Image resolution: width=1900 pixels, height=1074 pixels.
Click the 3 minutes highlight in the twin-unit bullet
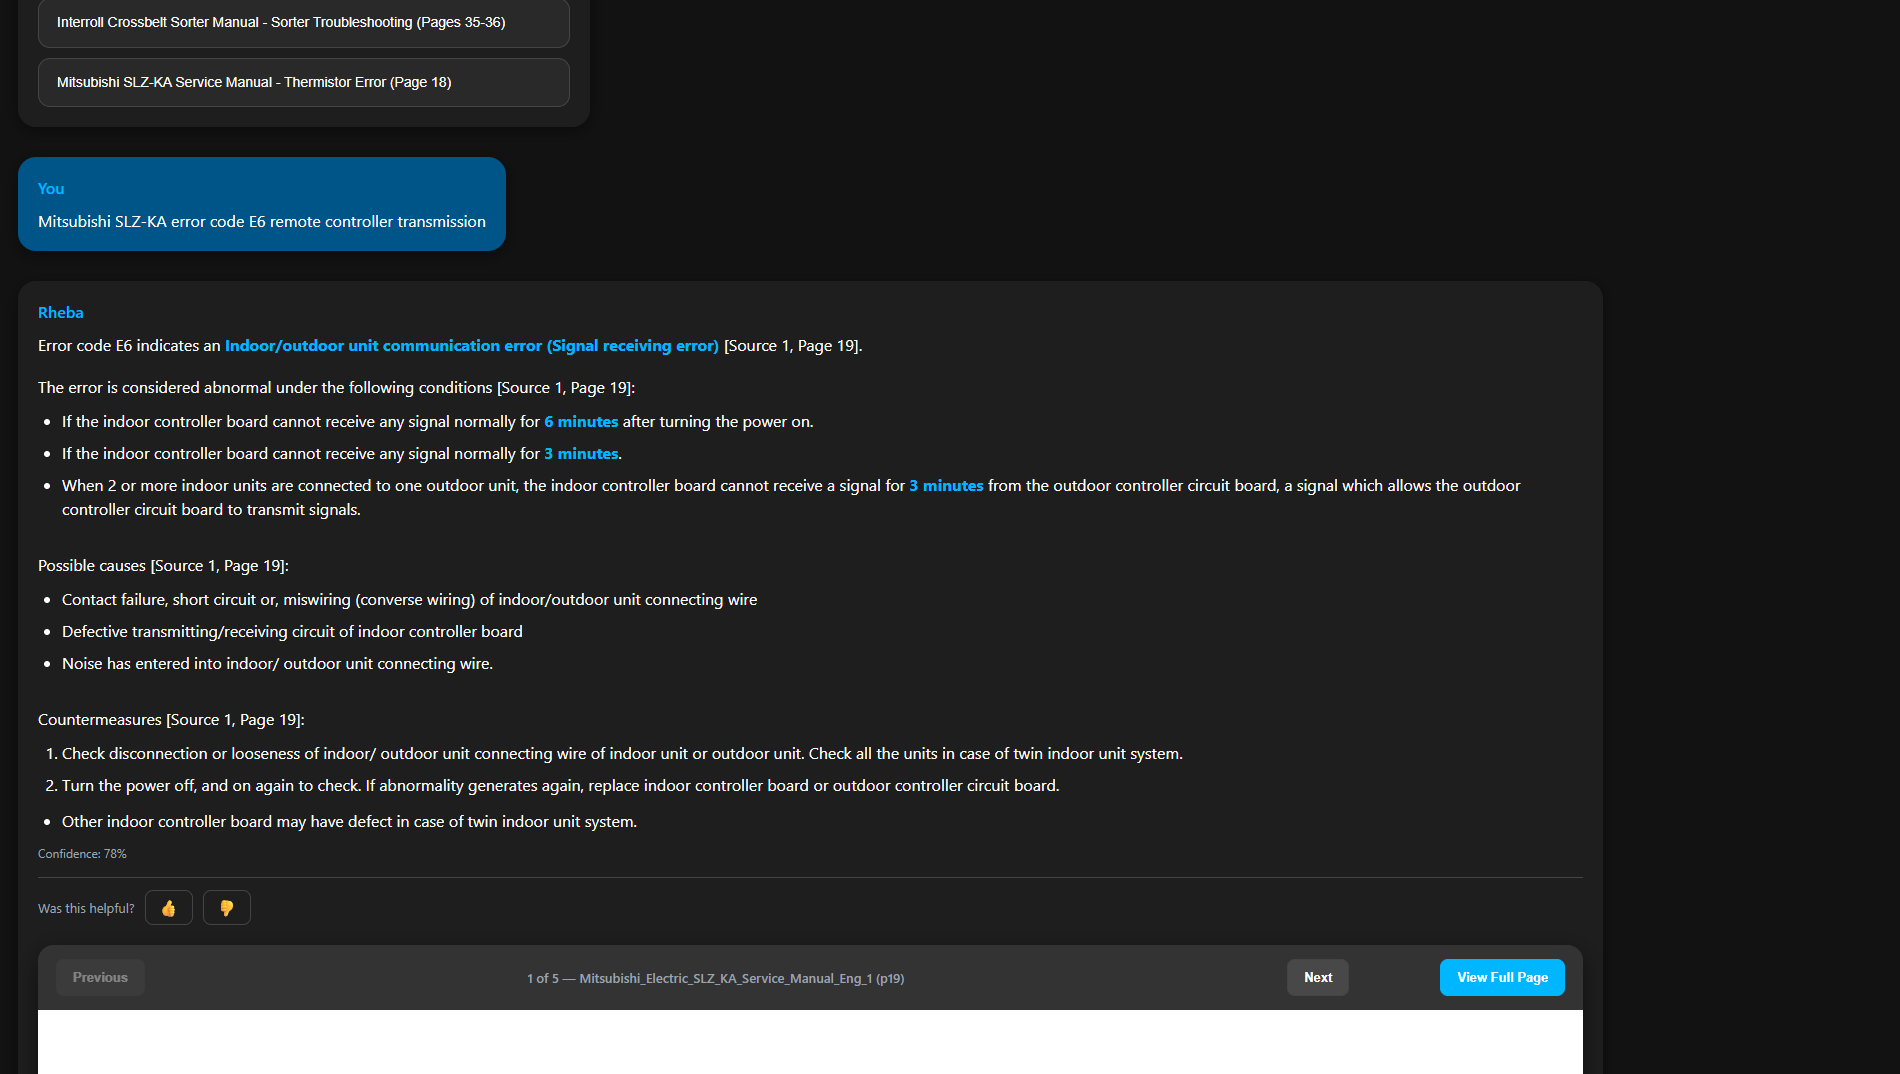[x=945, y=485]
